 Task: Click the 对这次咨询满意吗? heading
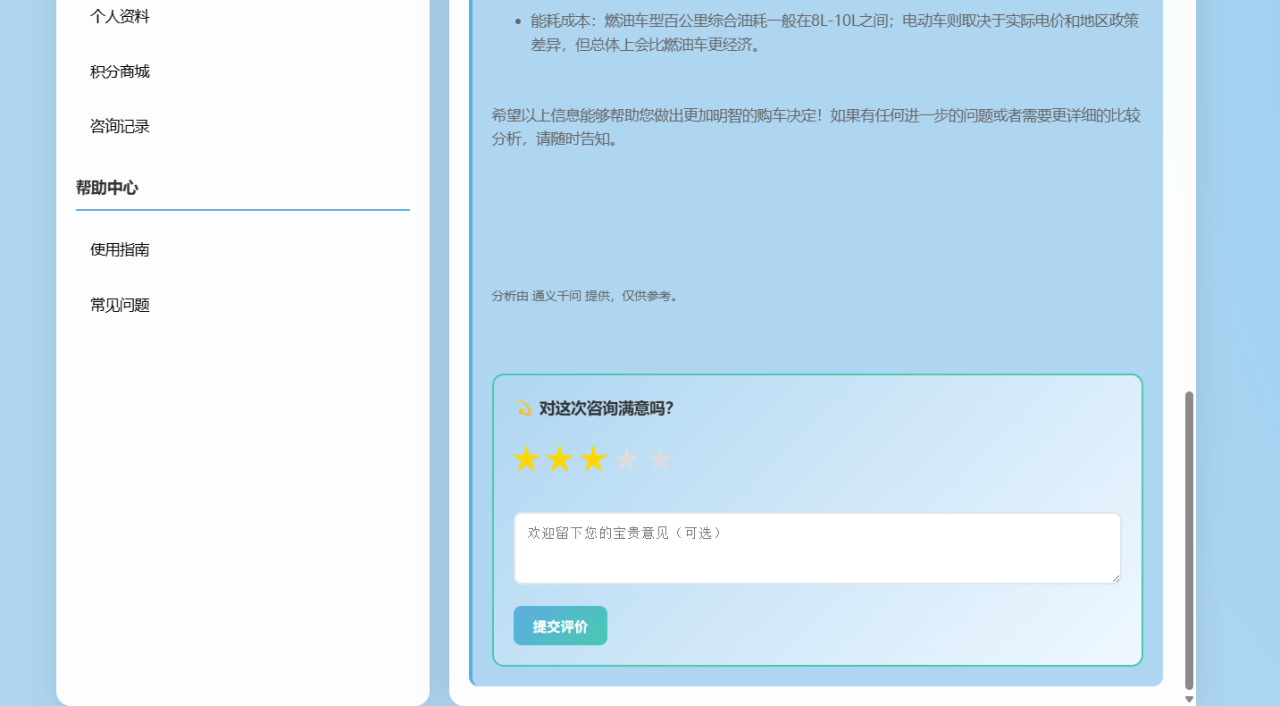606,408
